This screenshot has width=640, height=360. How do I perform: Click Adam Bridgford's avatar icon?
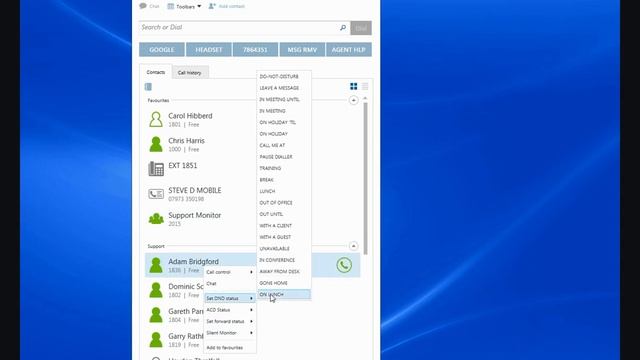[x=156, y=265]
